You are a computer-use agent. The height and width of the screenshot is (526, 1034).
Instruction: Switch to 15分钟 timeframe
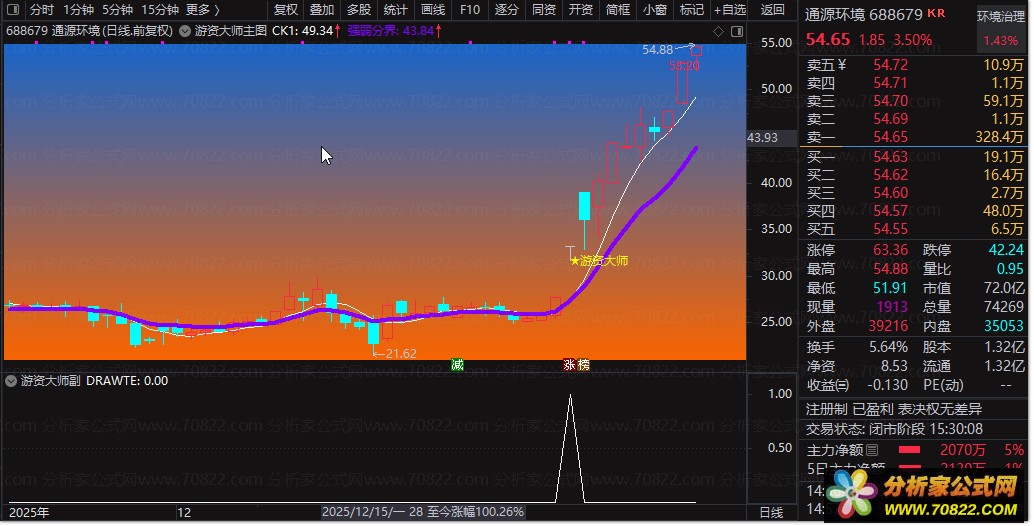point(160,10)
